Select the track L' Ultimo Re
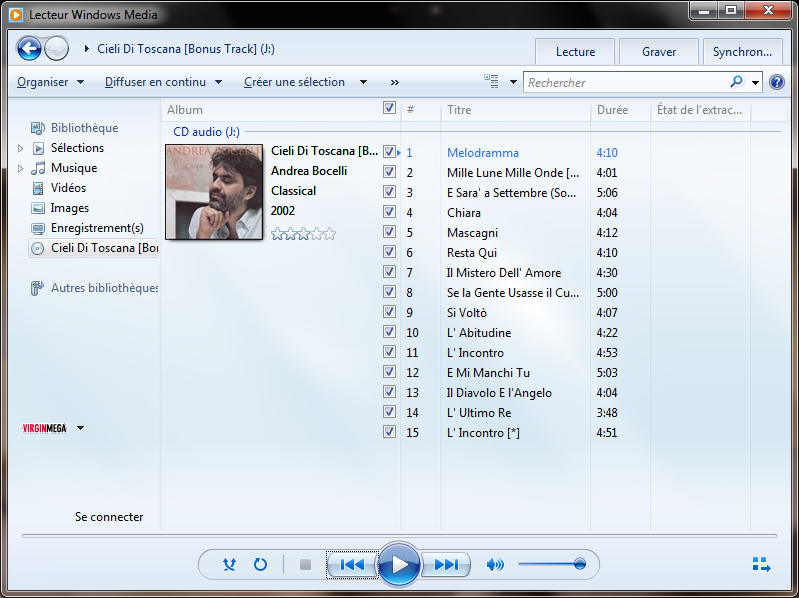799x598 pixels. 478,413
